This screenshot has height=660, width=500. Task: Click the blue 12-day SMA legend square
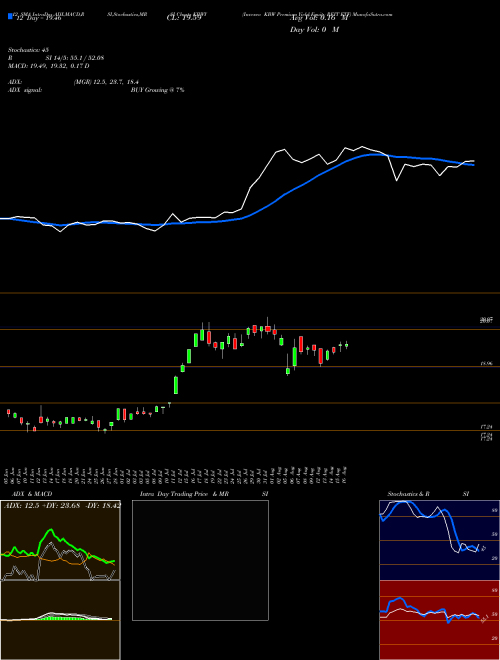10,16
